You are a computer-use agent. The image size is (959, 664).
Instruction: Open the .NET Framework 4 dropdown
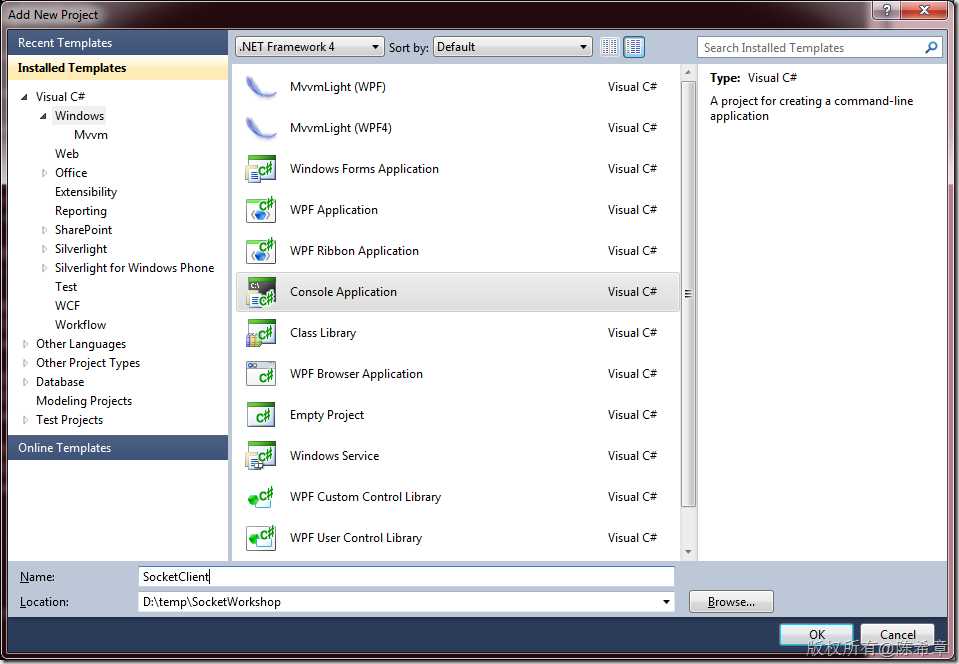pos(309,47)
